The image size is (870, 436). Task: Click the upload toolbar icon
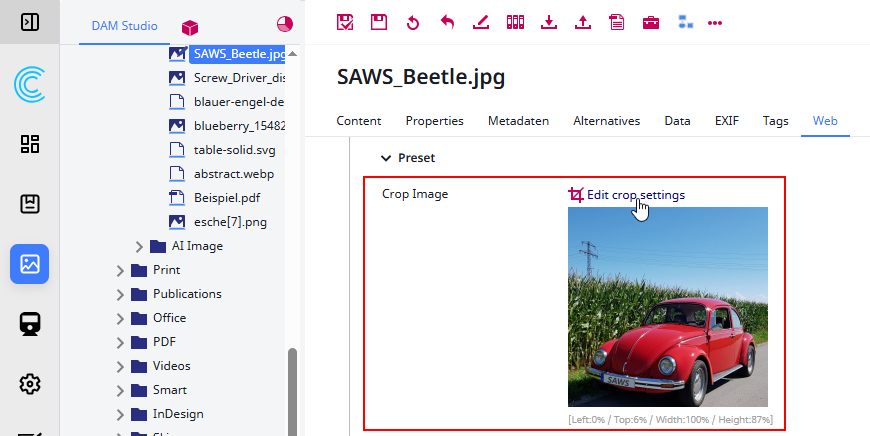(x=583, y=23)
